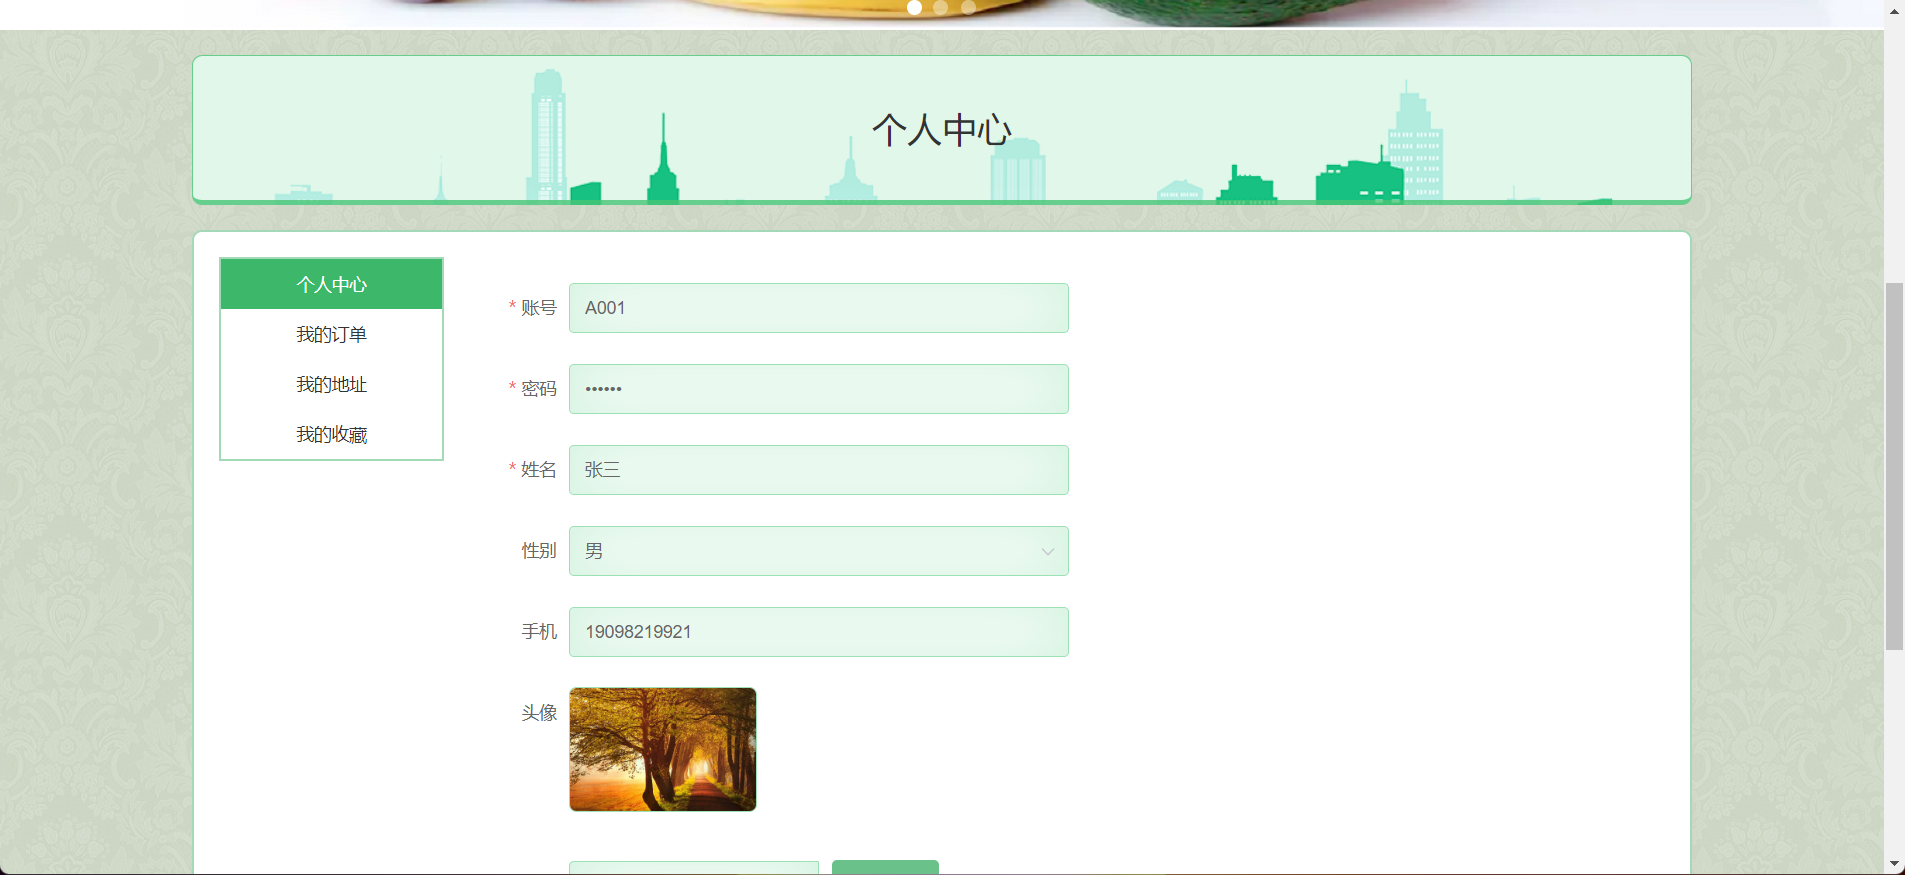
Task: Click the forest avatar thumbnail under 头像
Action: [662, 749]
